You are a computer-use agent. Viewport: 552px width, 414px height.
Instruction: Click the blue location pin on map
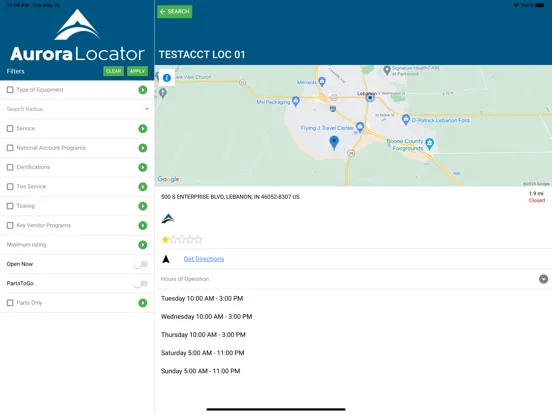334,143
